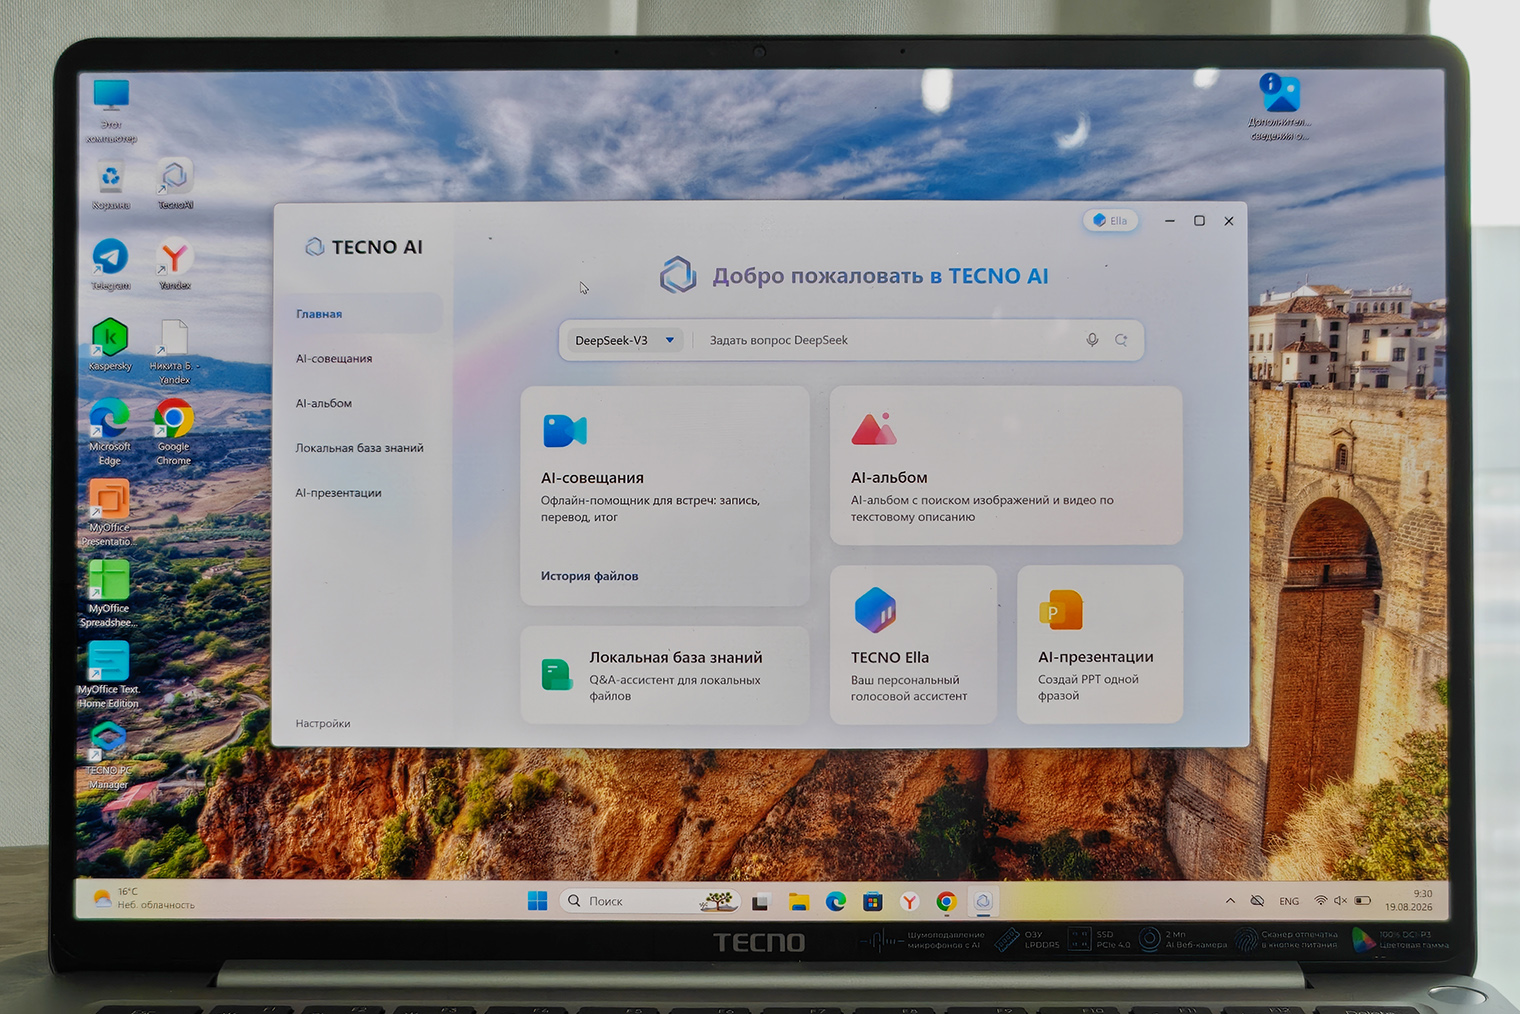
Task: Click the Ella button in the title bar
Action: [1110, 221]
